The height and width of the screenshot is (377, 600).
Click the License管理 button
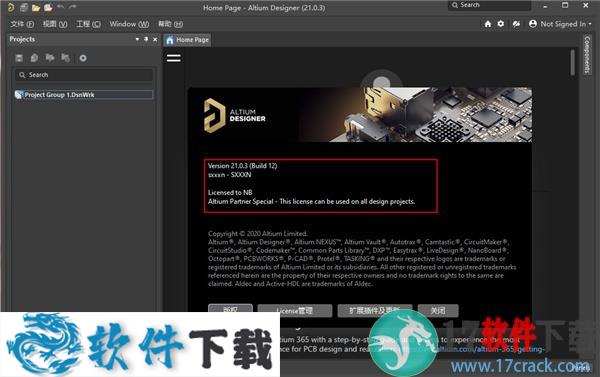(295, 311)
